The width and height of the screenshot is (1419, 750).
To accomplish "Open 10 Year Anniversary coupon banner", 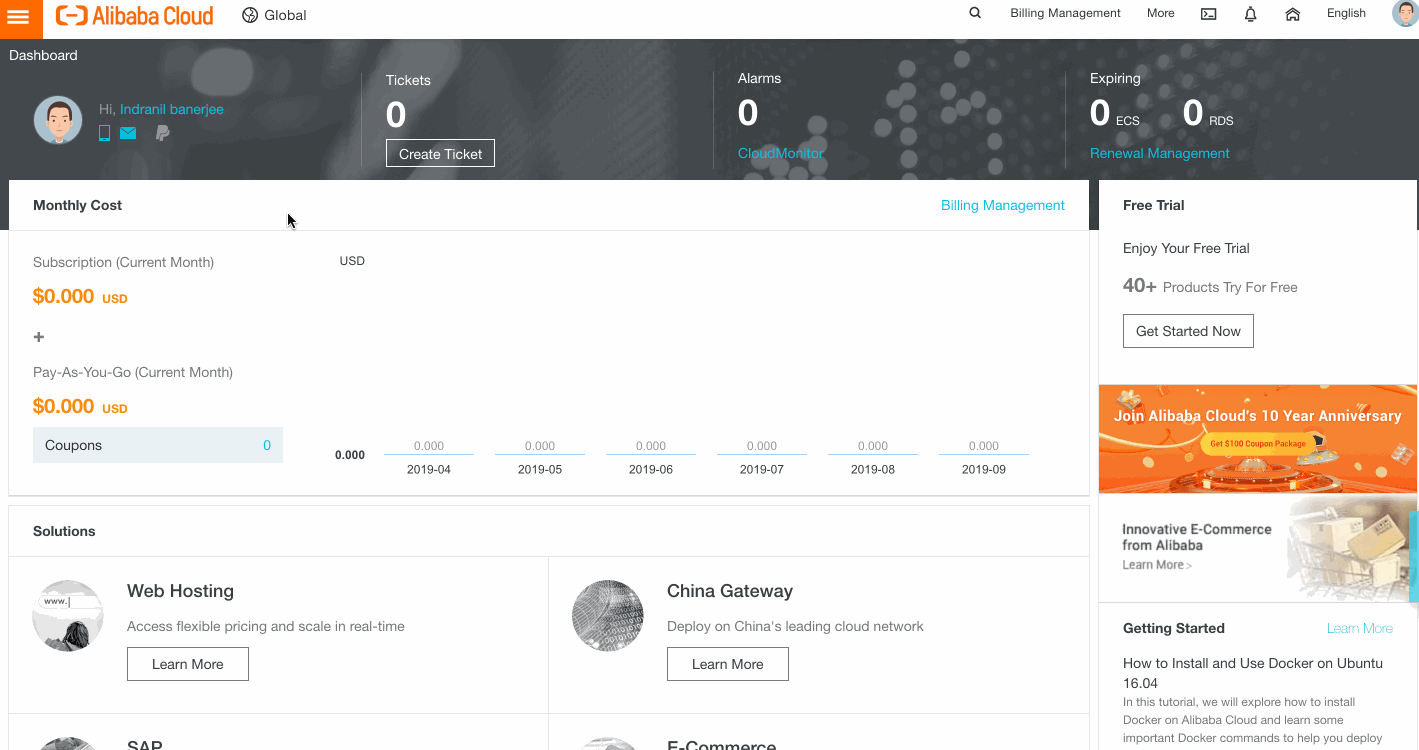I will click(1258, 439).
